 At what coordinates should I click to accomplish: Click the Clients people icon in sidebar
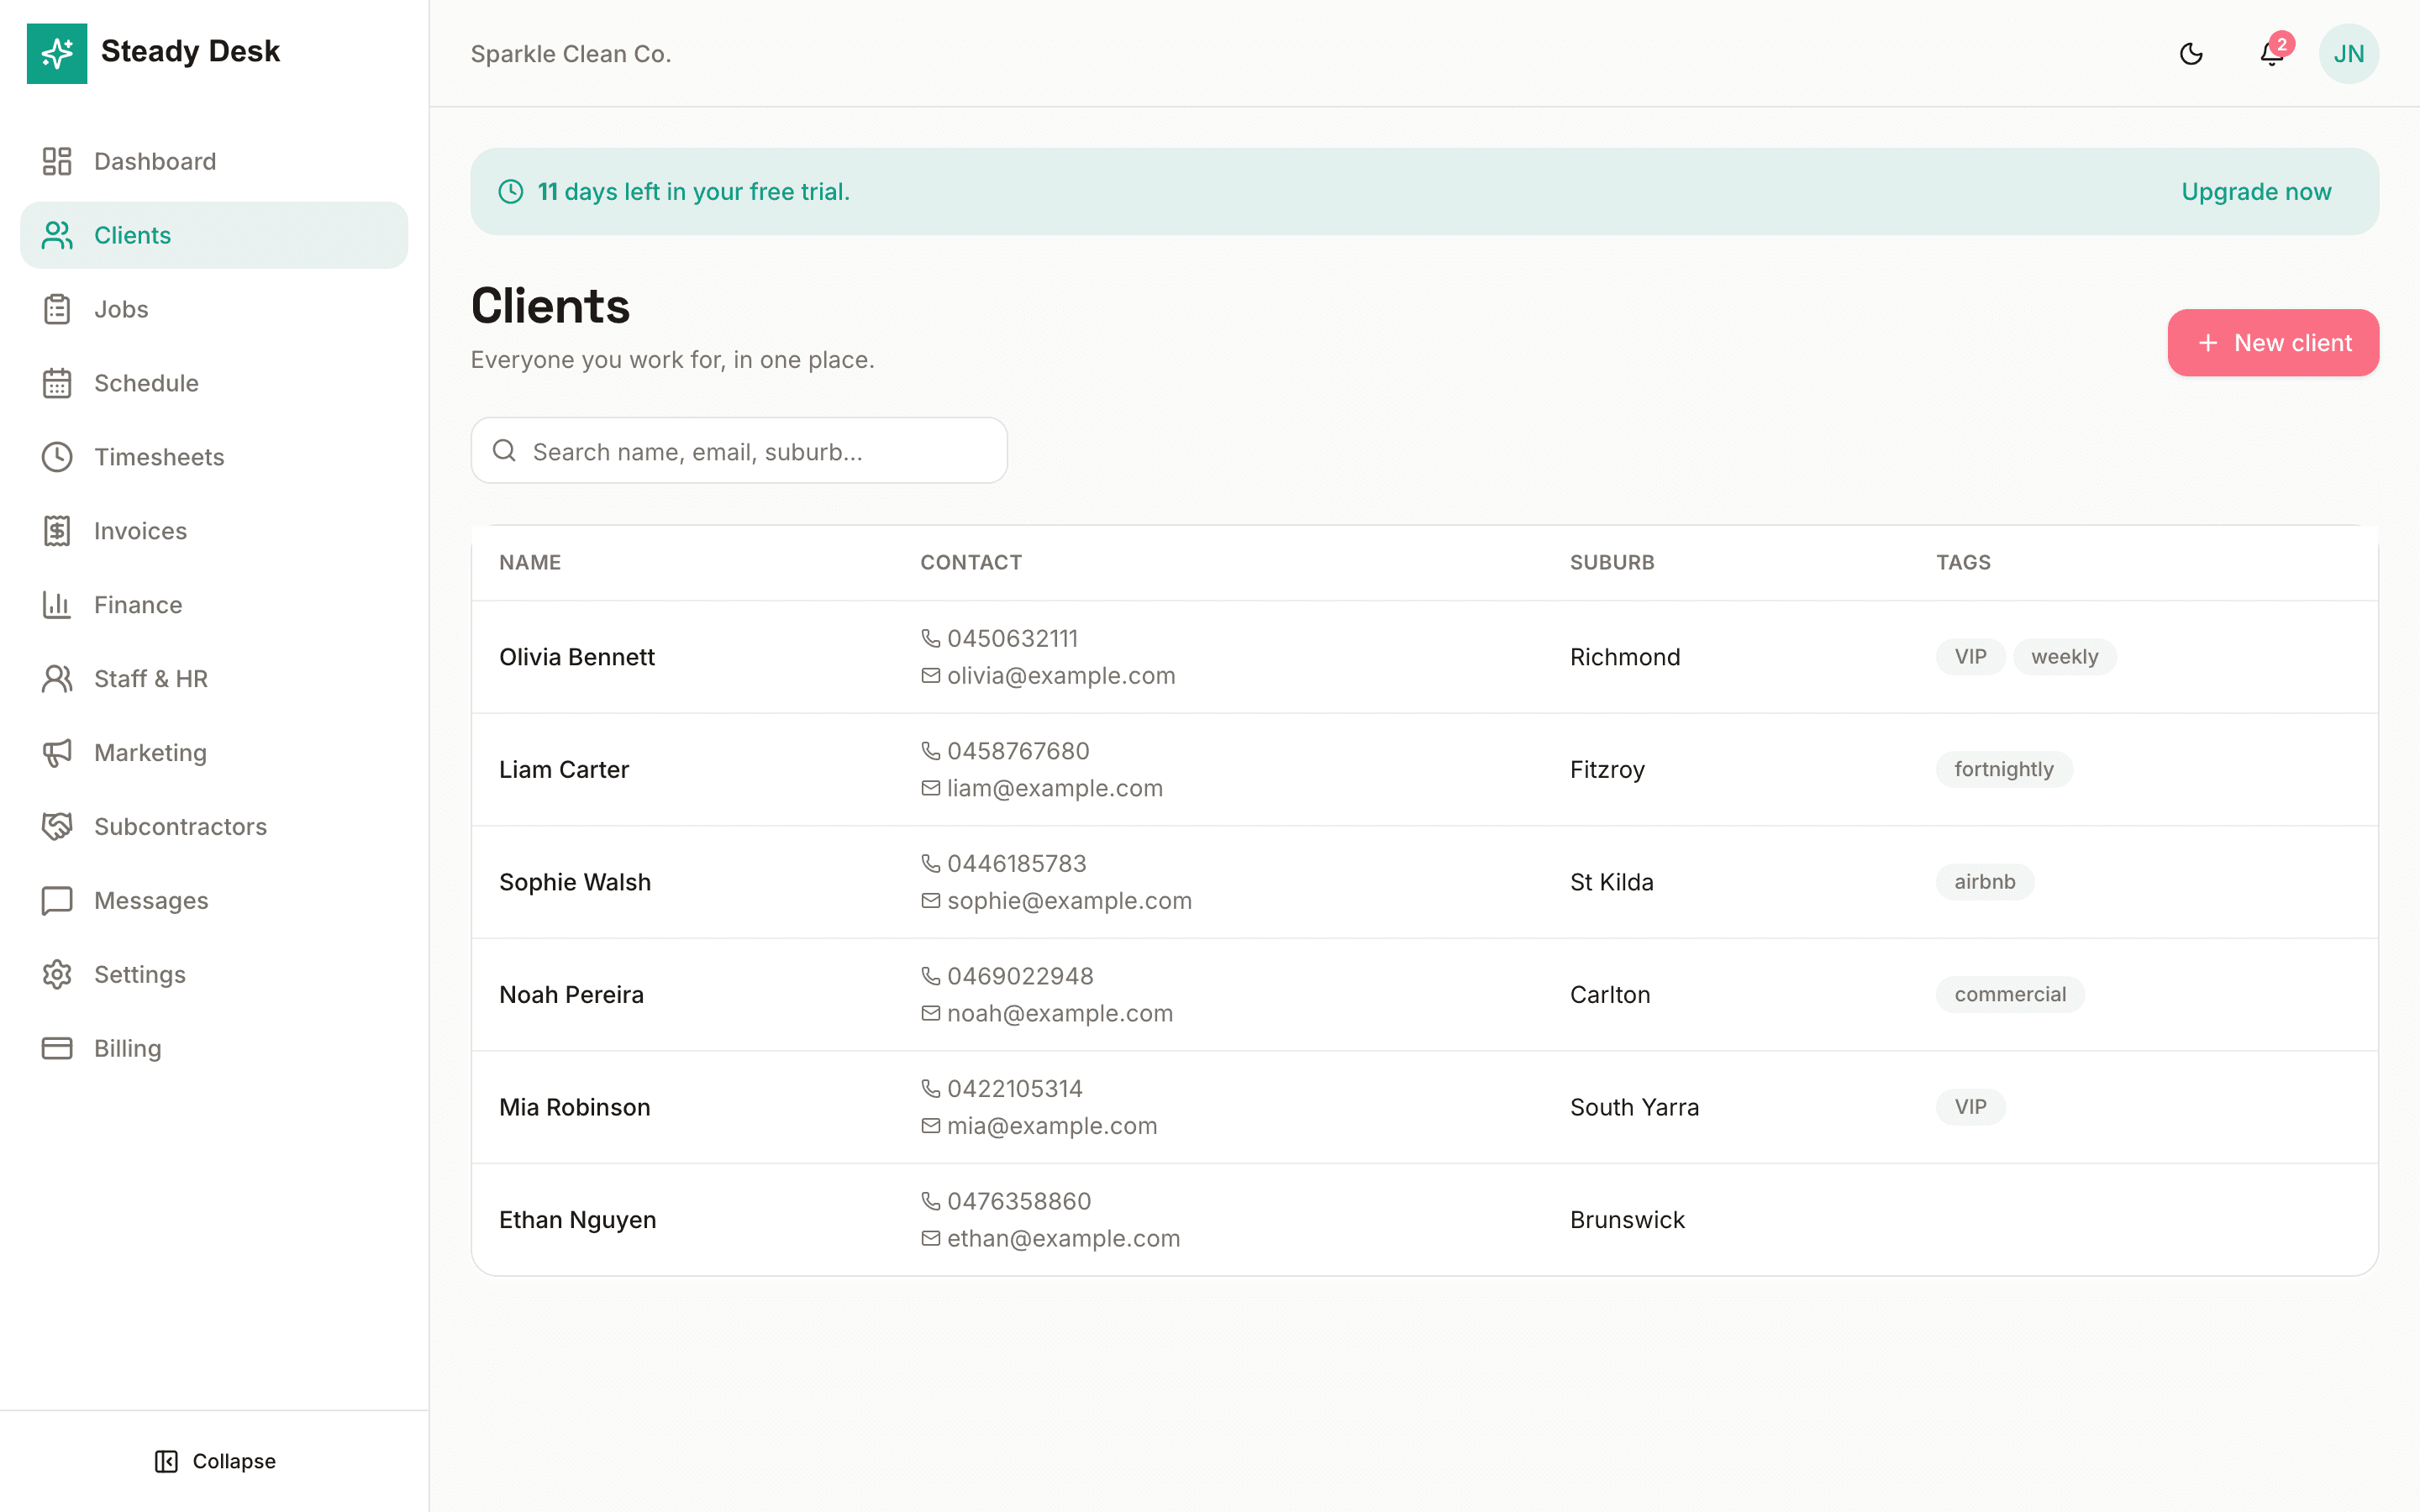pyautogui.click(x=57, y=235)
